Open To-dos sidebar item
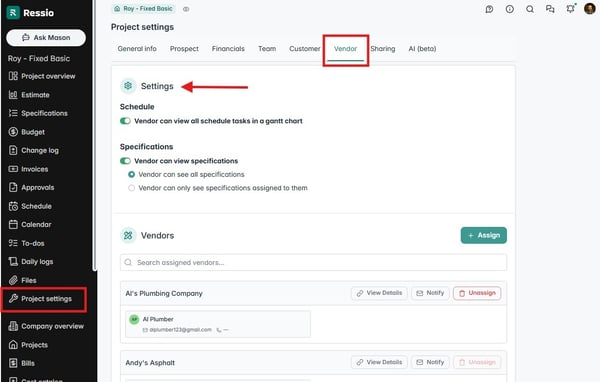This screenshot has height=382, width=600. (26, 243)
